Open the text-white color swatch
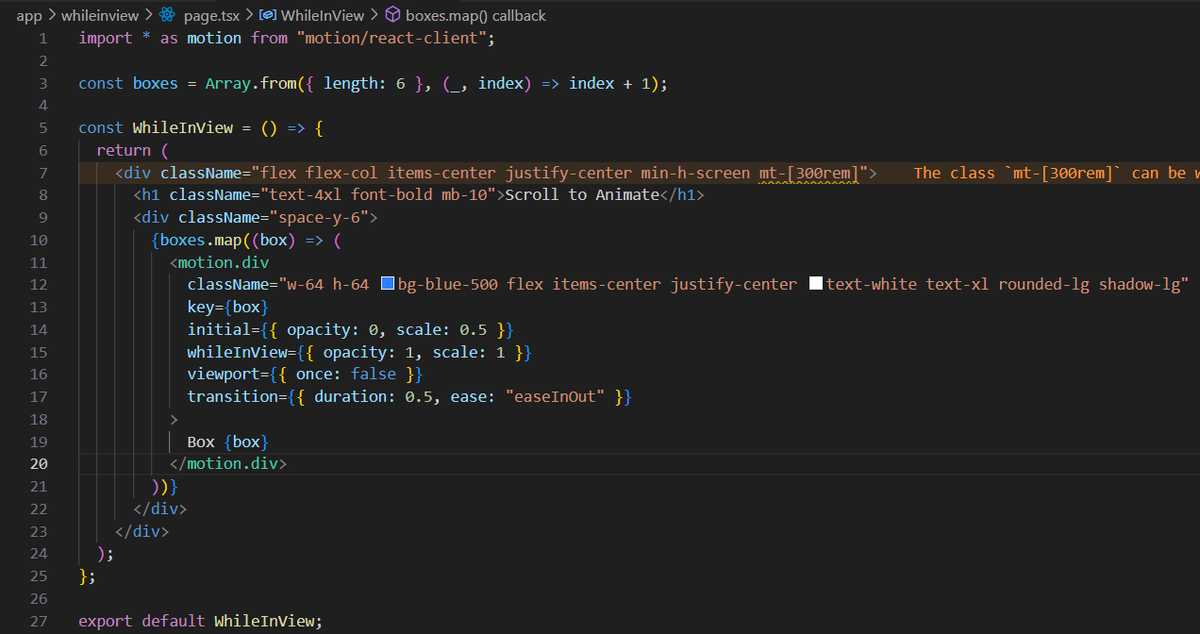This screenshot has width=1200, height=634. click(816, 284)
